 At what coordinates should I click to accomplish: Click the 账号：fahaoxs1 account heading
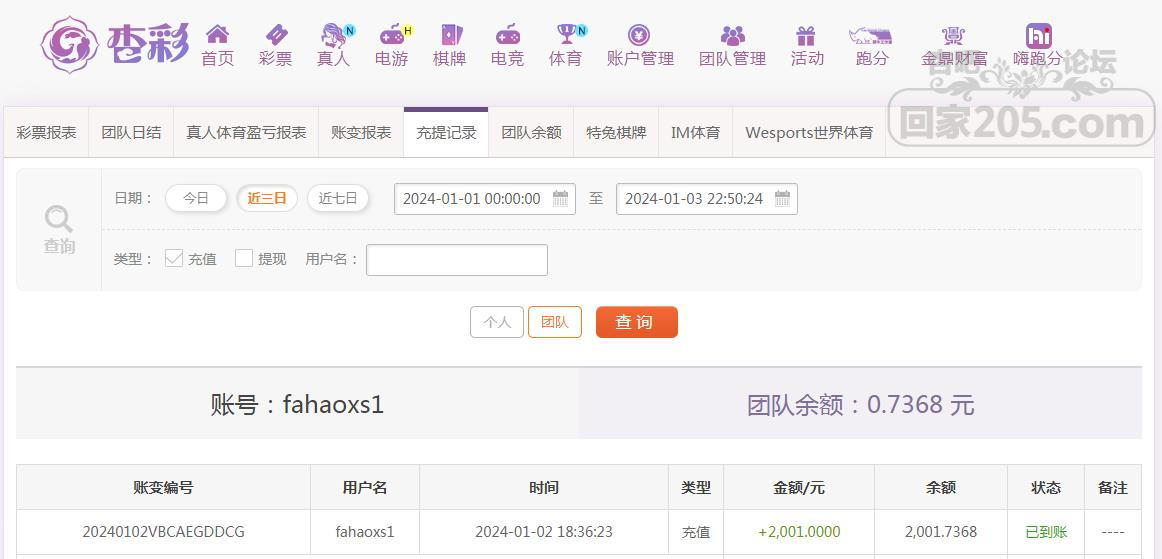[297, 405]
